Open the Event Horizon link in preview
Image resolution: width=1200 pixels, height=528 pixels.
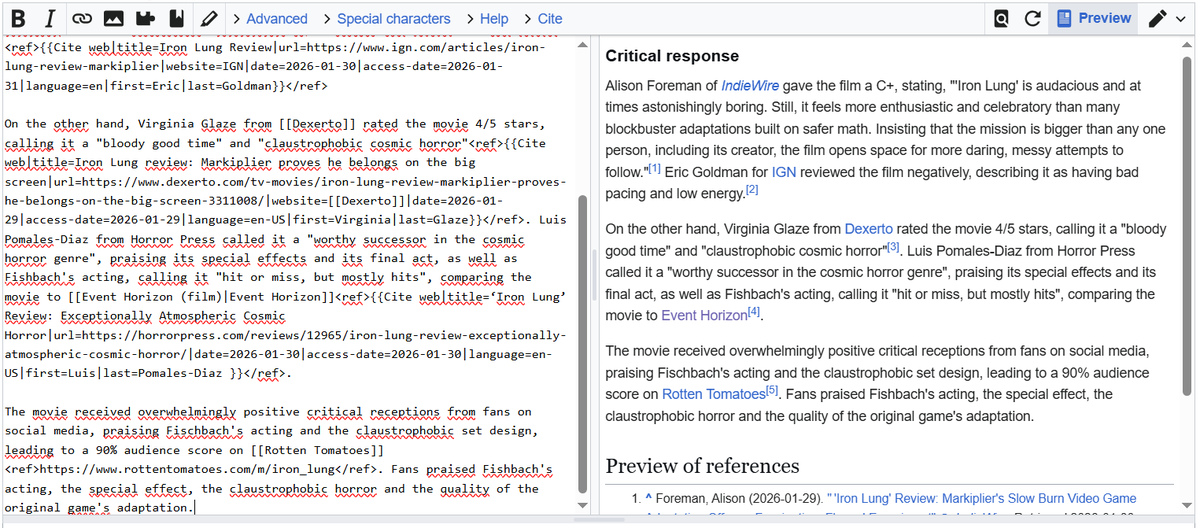point(704,315)
